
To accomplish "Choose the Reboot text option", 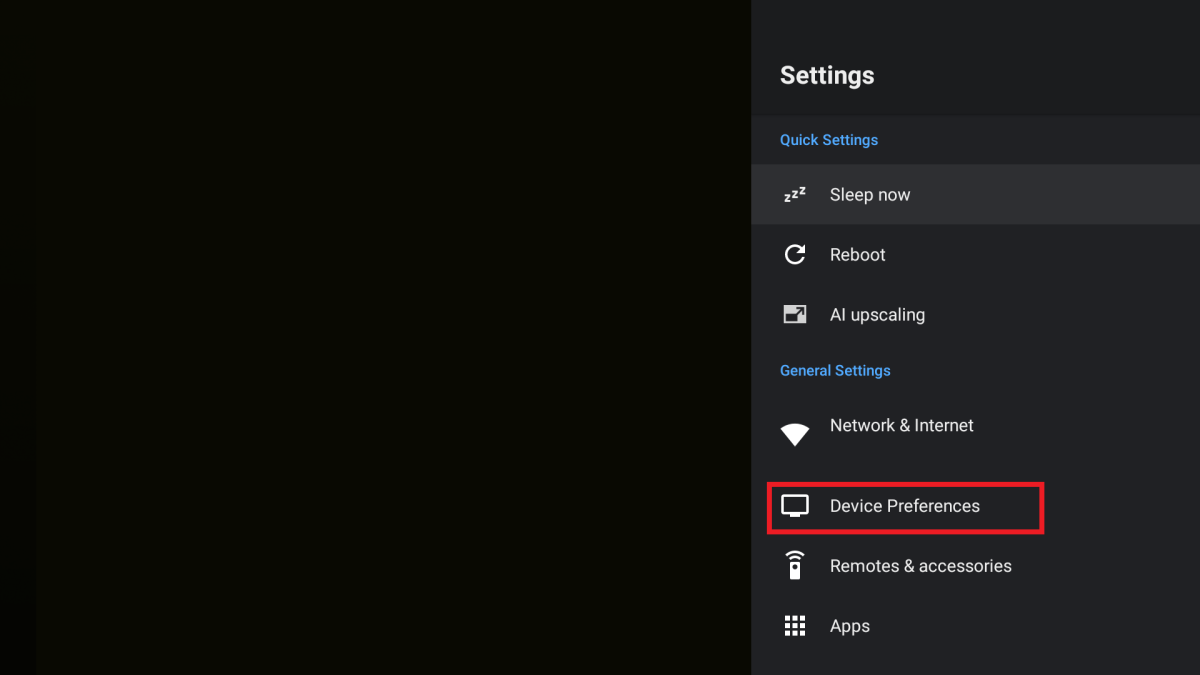I will point(858,255).
